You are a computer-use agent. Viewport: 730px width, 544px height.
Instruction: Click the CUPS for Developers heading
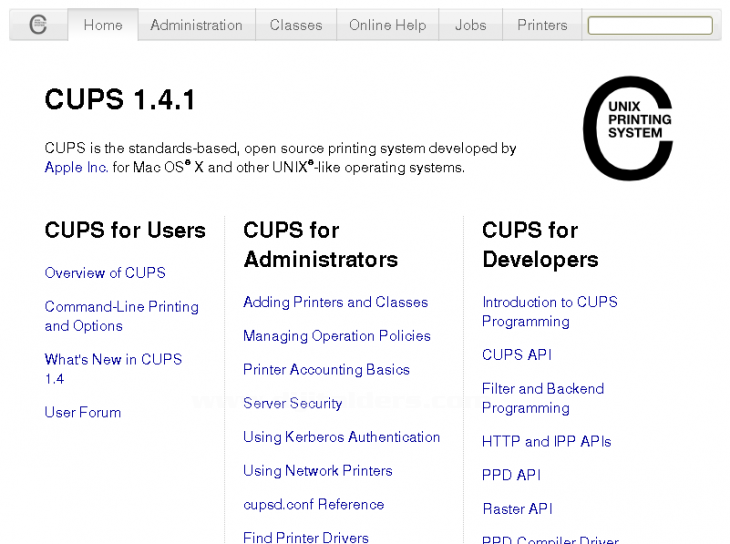[540, 245]
